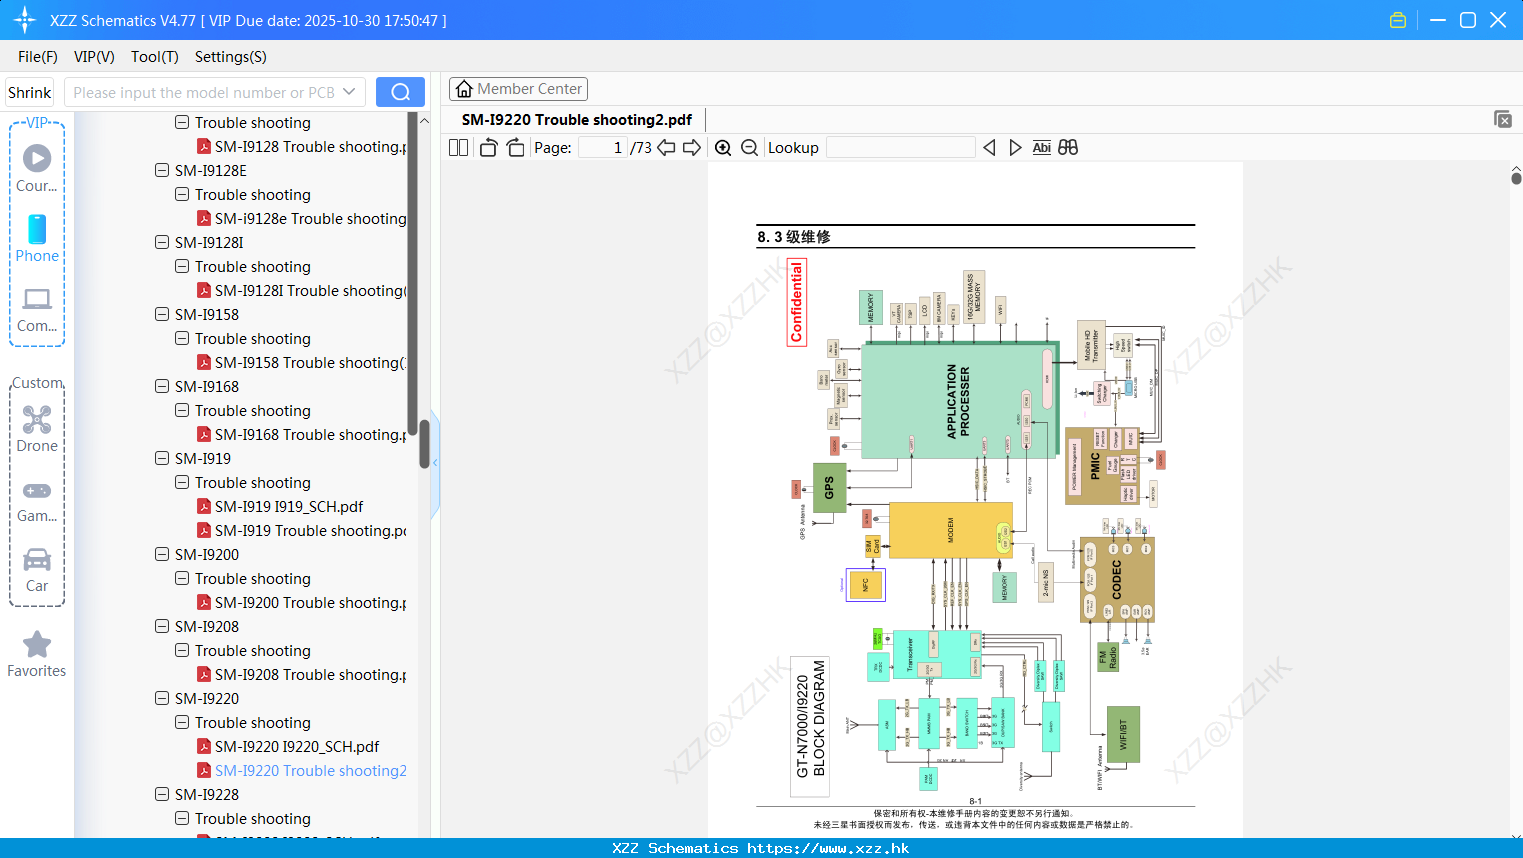
Task: Rotate page clockwise
Action: [x=515, y=147]
